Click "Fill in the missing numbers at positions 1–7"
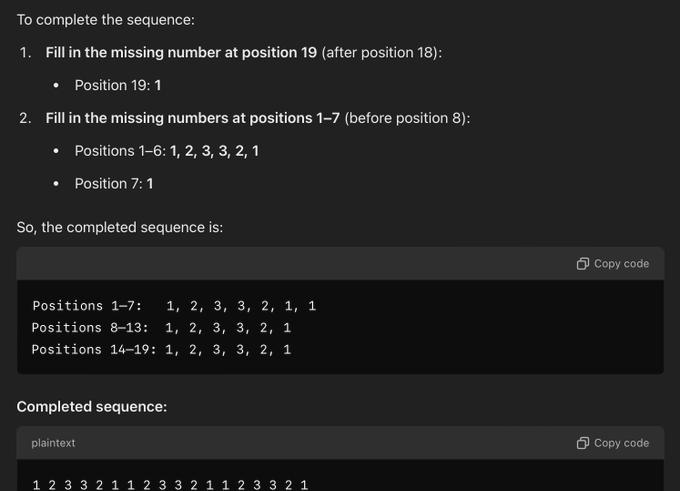The width and height of the screenshot is (680, 491). tap(193, 118)
